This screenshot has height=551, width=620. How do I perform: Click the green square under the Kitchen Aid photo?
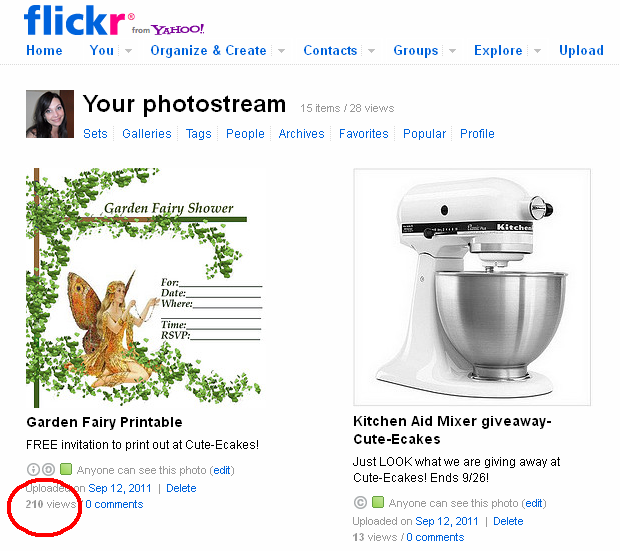click(x=378, y=502)
